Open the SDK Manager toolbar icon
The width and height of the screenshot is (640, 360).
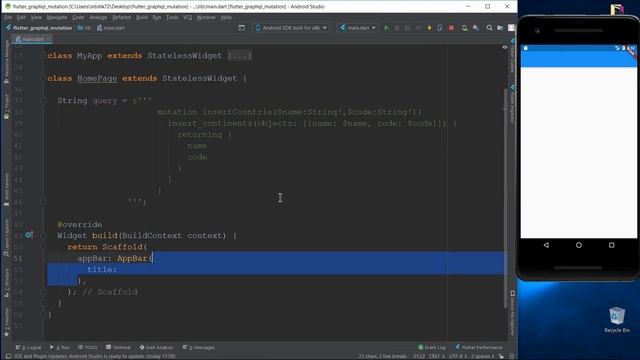(x=476, y=28)
